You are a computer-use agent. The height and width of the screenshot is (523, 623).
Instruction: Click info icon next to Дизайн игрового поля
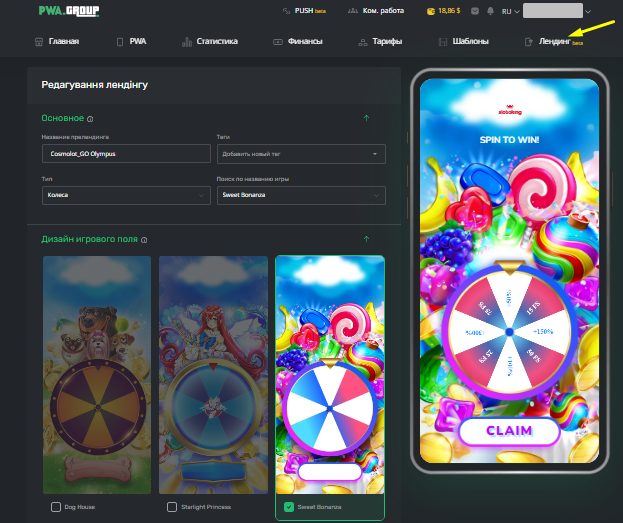(x=144, y=240)
